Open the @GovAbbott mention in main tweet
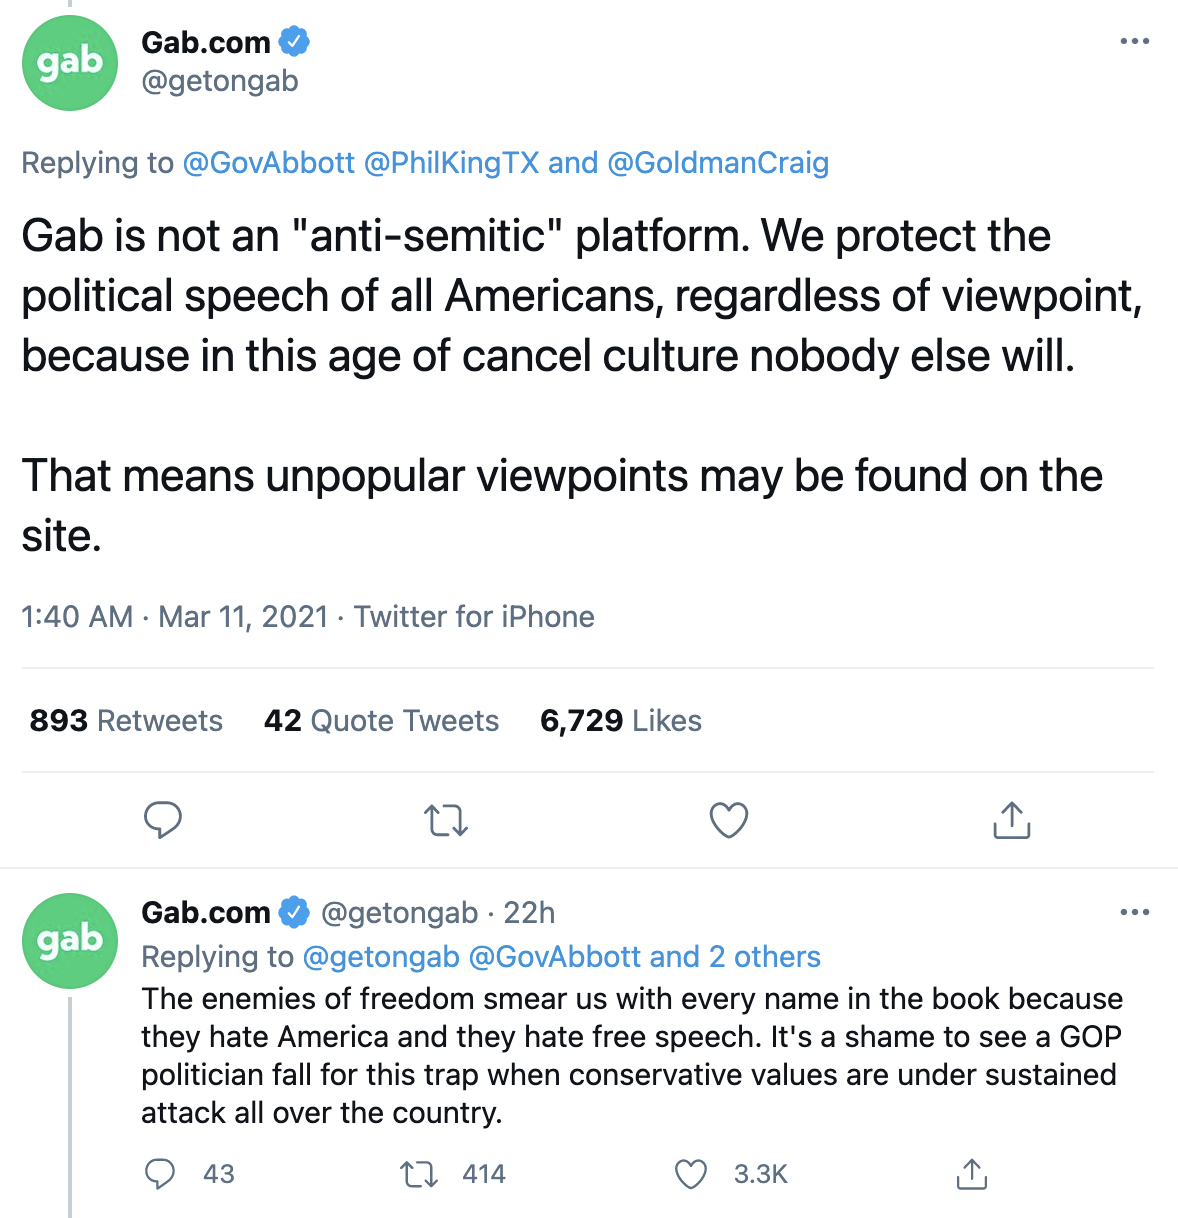The width and height of the screenshot is (1178, 1218). click(268, 162)
